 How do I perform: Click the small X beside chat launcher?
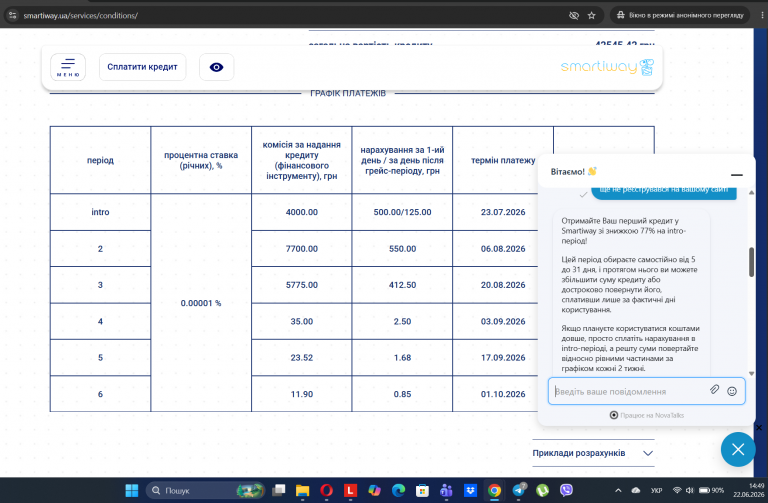[x=759, y=428]
